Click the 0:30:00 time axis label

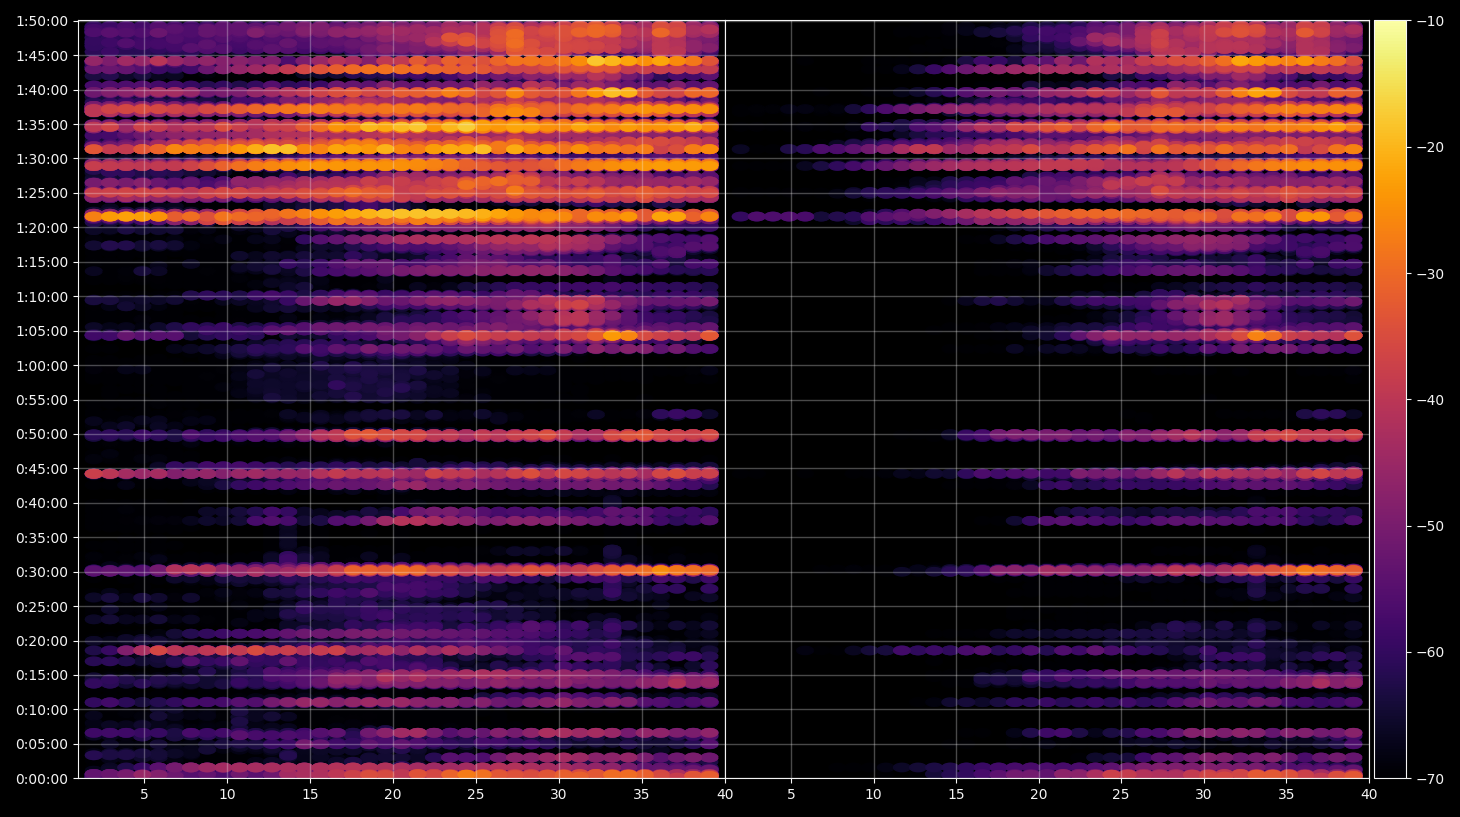tap(42, 572)
